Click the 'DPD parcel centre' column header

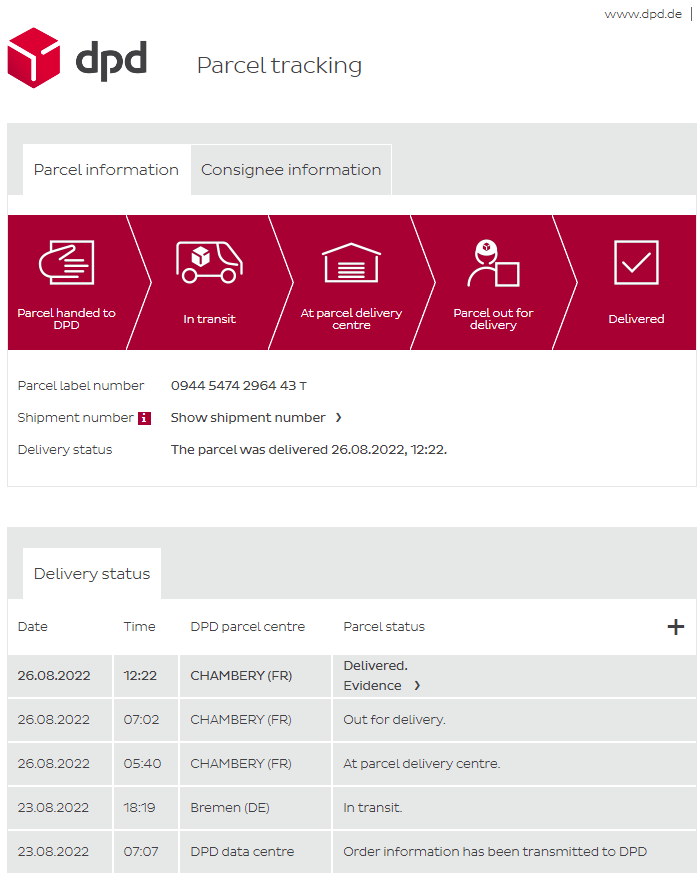pos(247,627)
